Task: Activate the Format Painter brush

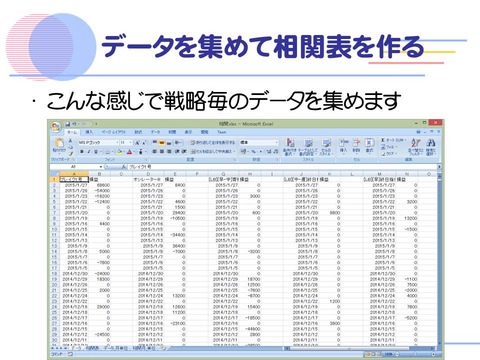Action: tap(70, 153)
